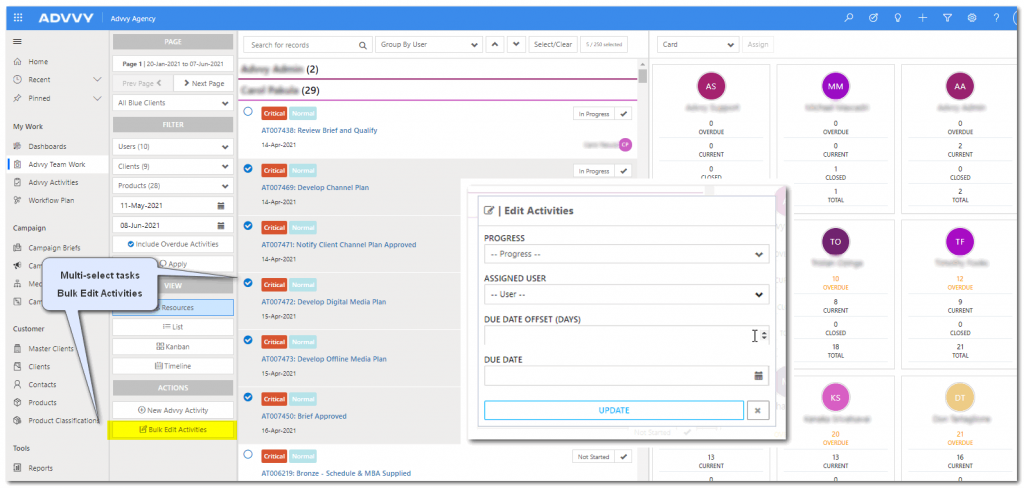The width and height of the screenshot is (1024, 488).
Task: Click the plus icon in the top bar
Action: [x=922, y=18]
